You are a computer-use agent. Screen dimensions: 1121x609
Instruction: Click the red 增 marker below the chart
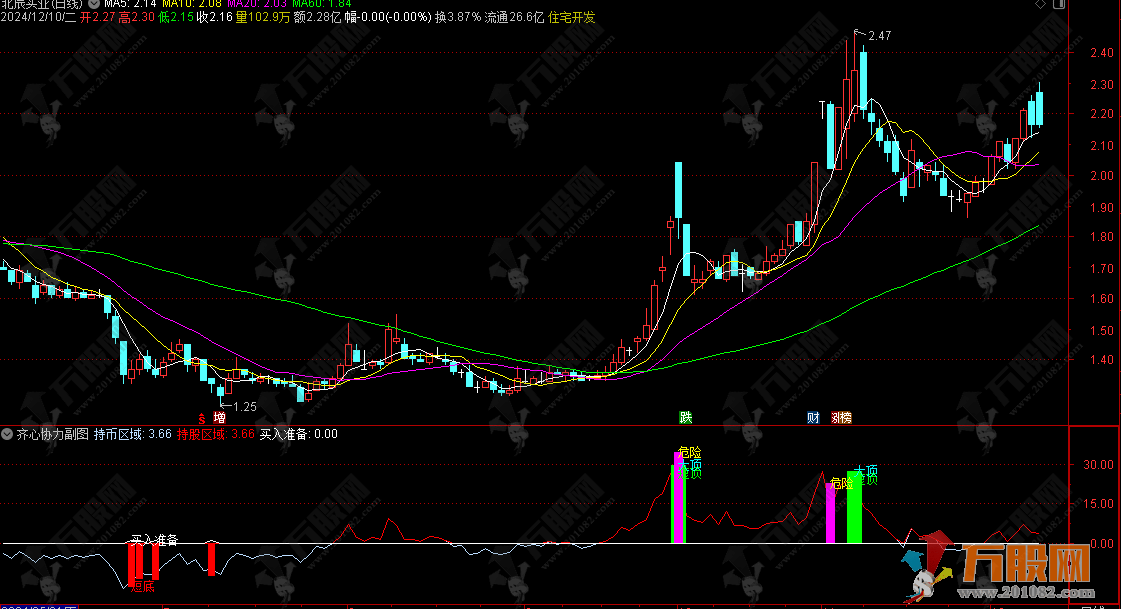click(219, 417)
